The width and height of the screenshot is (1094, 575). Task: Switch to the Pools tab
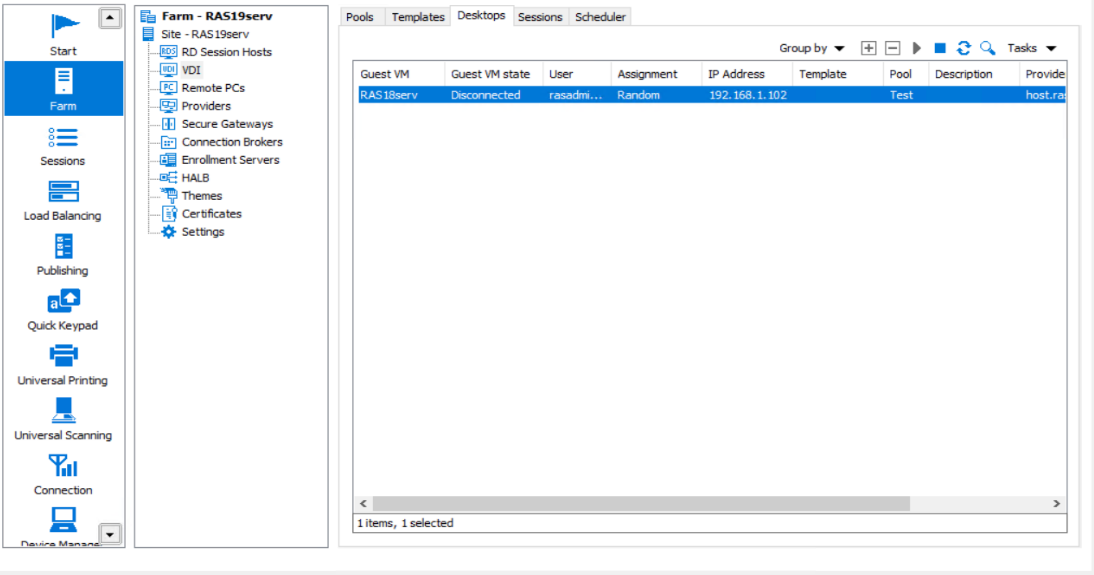(x=359, y=17)
